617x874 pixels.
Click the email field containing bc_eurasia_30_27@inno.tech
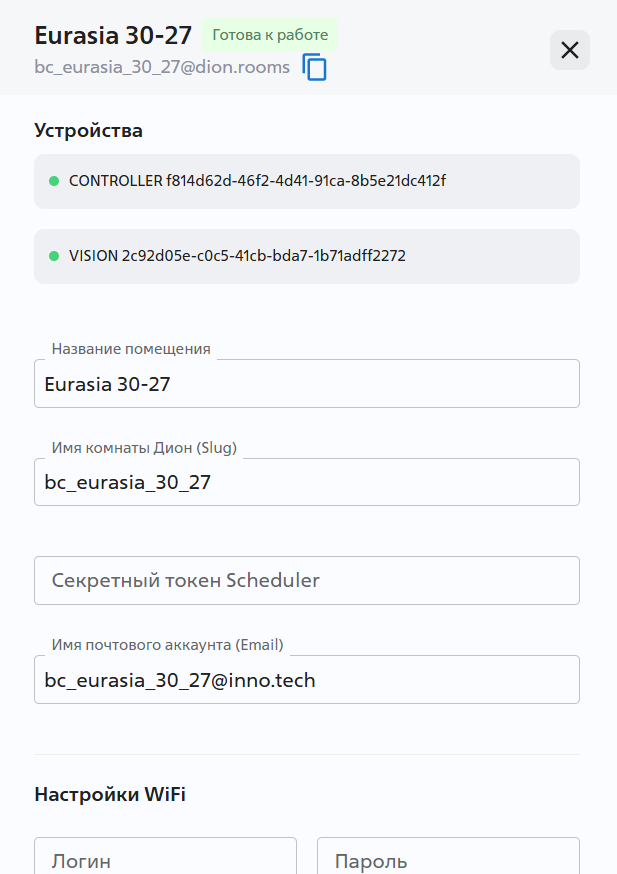(x=306, y=680)
